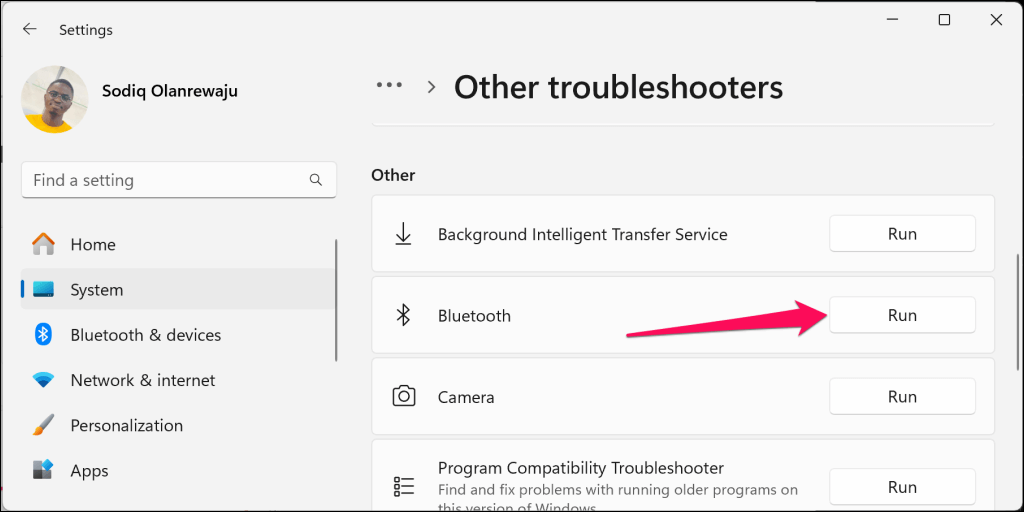The height and width of the screenshot is (512, 1024).
Task: Click the Bluetooth & devices icon
Action: click(43, 335)
